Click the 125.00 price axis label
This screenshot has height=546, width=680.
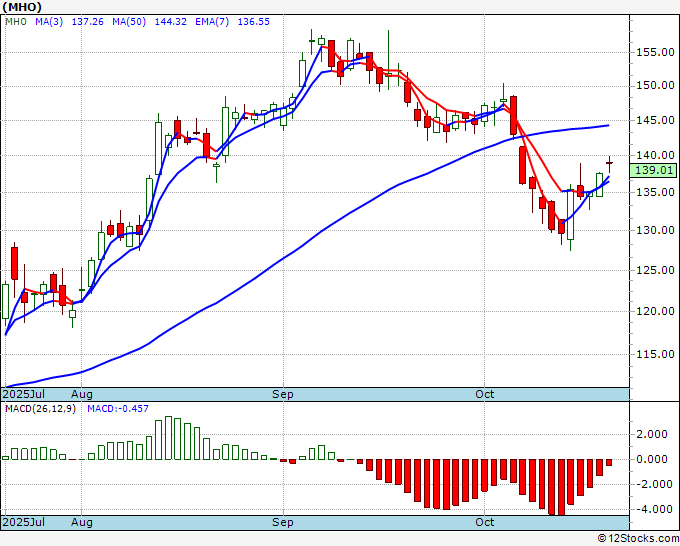click(655, 270)
